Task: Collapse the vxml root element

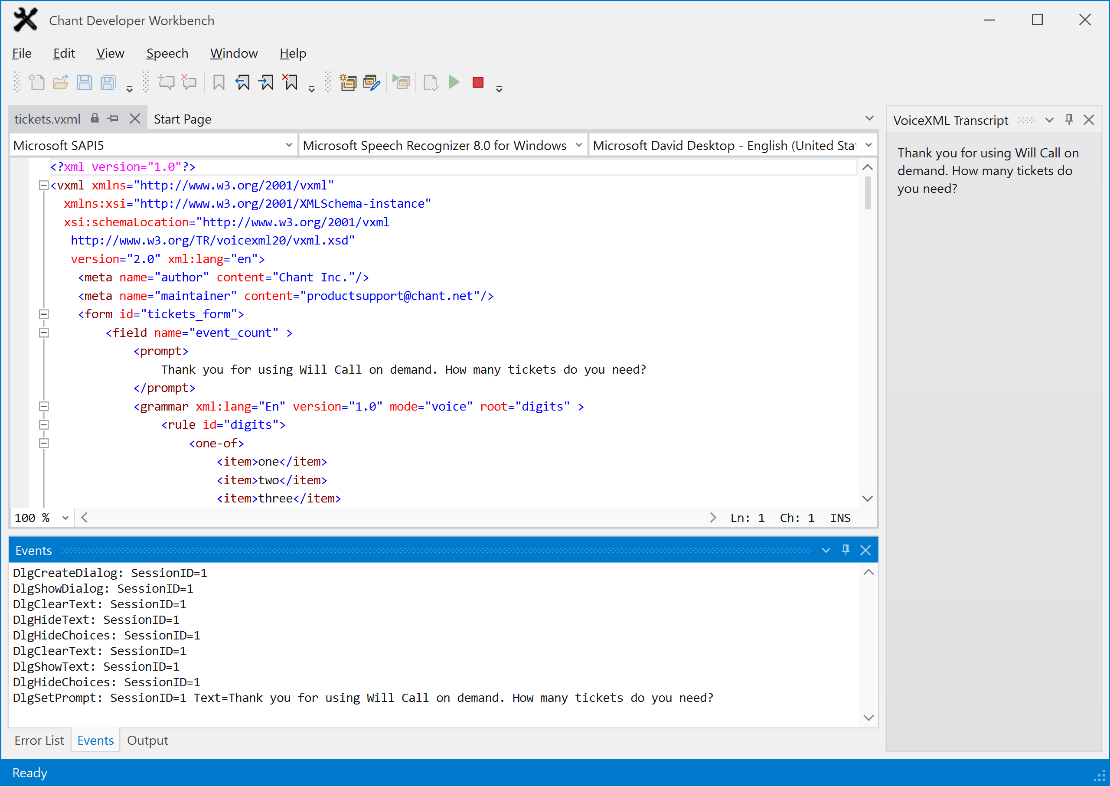Action: pos(44,186)
